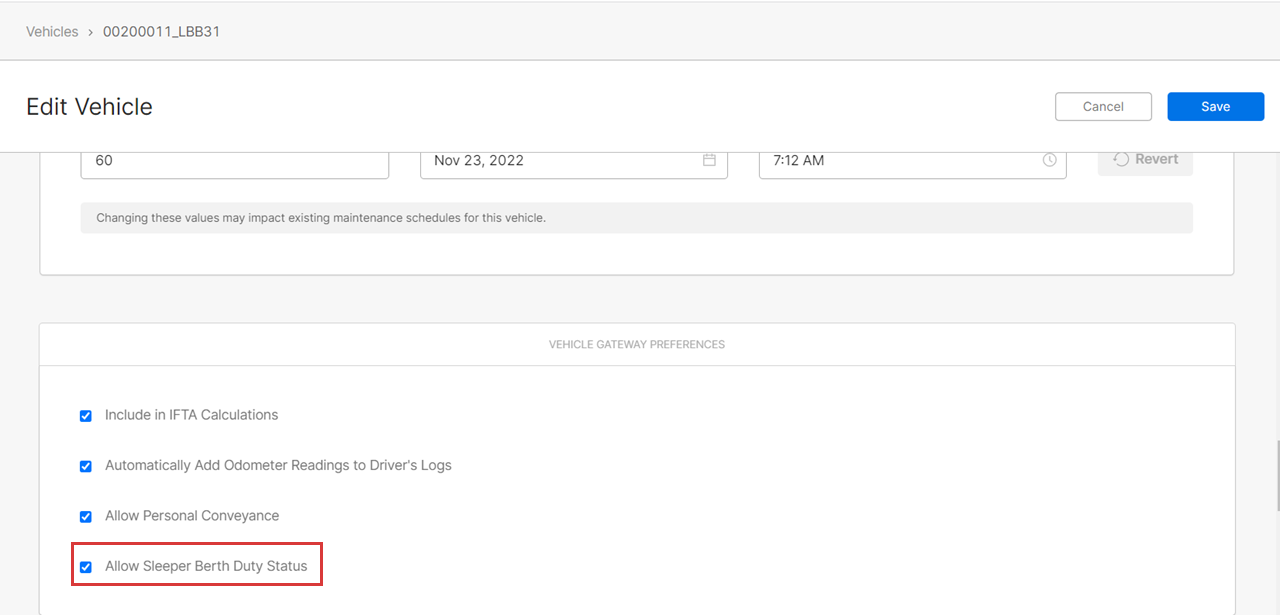The height and width of the screenshot is (615, 1280).
Task: Go back to Vehicles breadcrumb
Action: [52, 32]
